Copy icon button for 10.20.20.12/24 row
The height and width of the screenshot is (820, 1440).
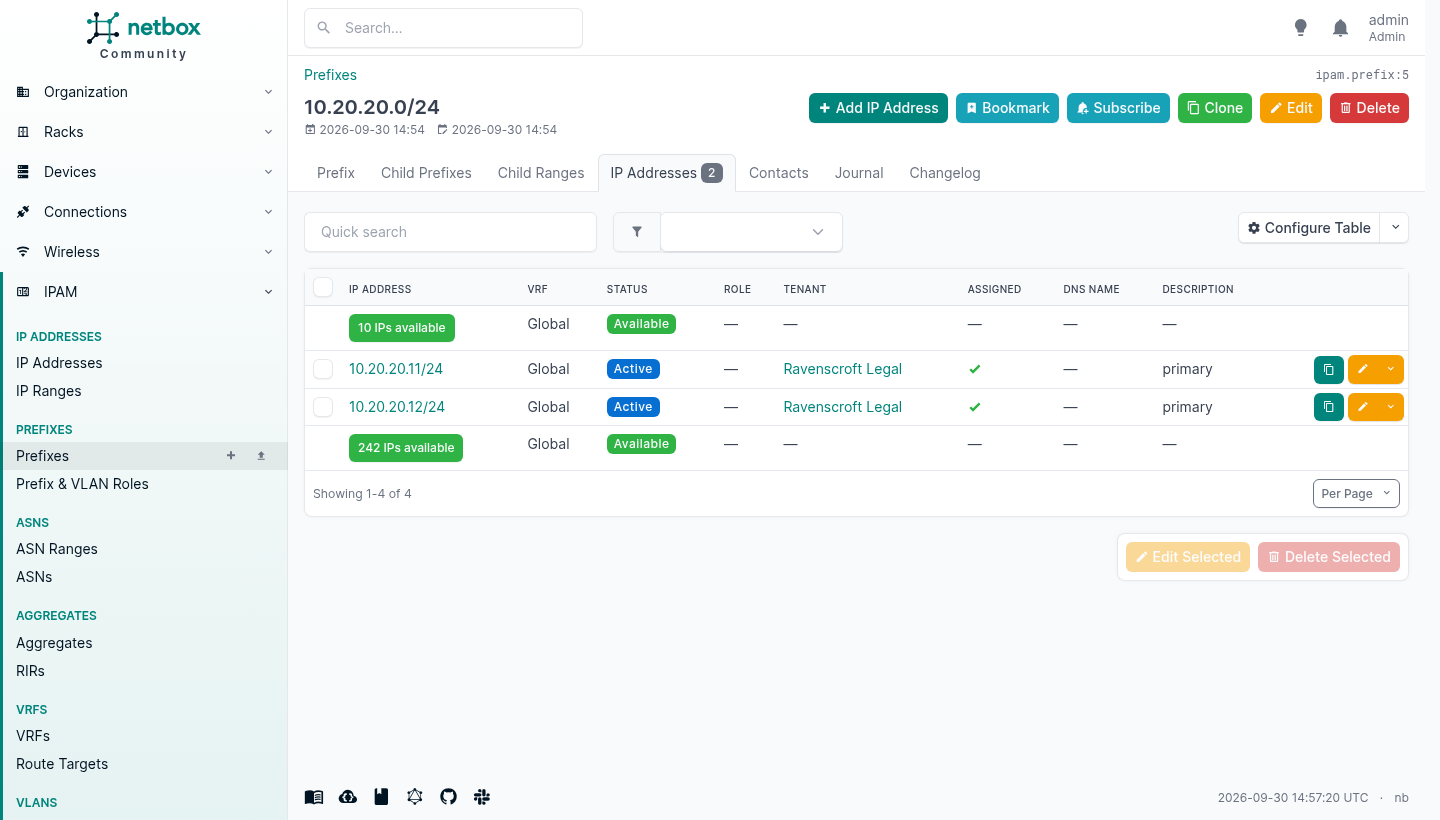[x=1329, y=408]
